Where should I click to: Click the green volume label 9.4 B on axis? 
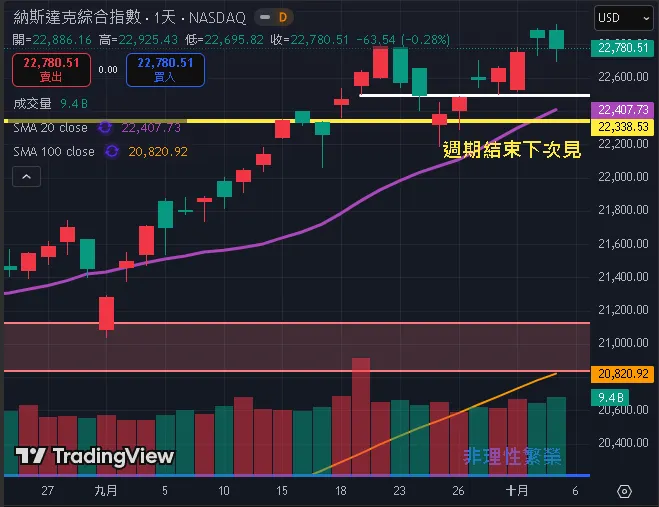click(x=610, y=397)
